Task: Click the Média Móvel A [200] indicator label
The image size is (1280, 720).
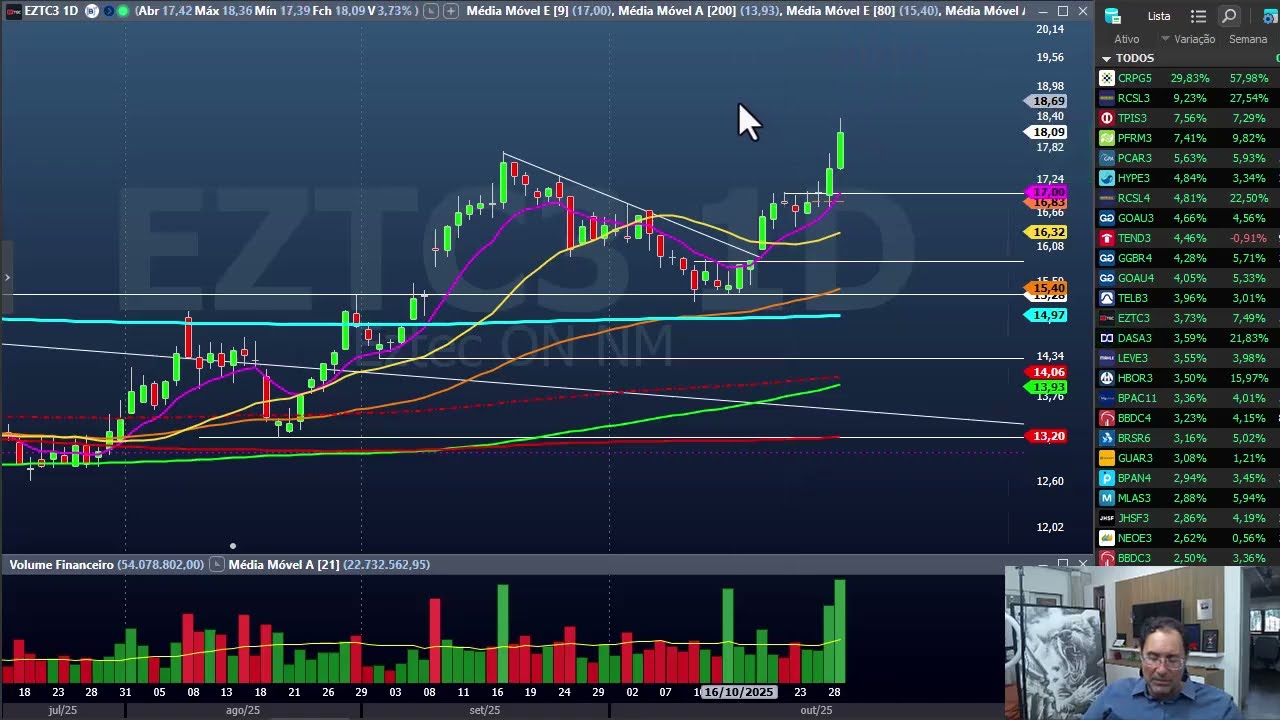Action: (698, 11)
